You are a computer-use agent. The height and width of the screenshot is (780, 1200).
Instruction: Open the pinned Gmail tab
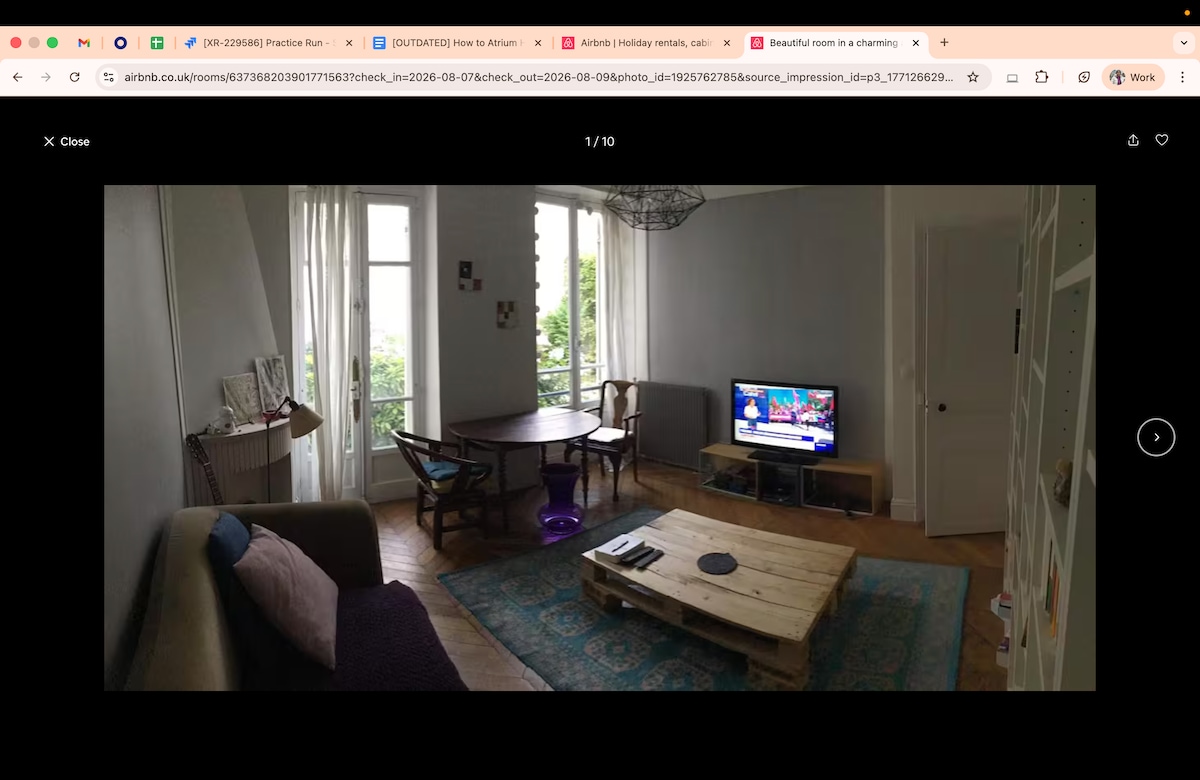click(x=84, y=43)
